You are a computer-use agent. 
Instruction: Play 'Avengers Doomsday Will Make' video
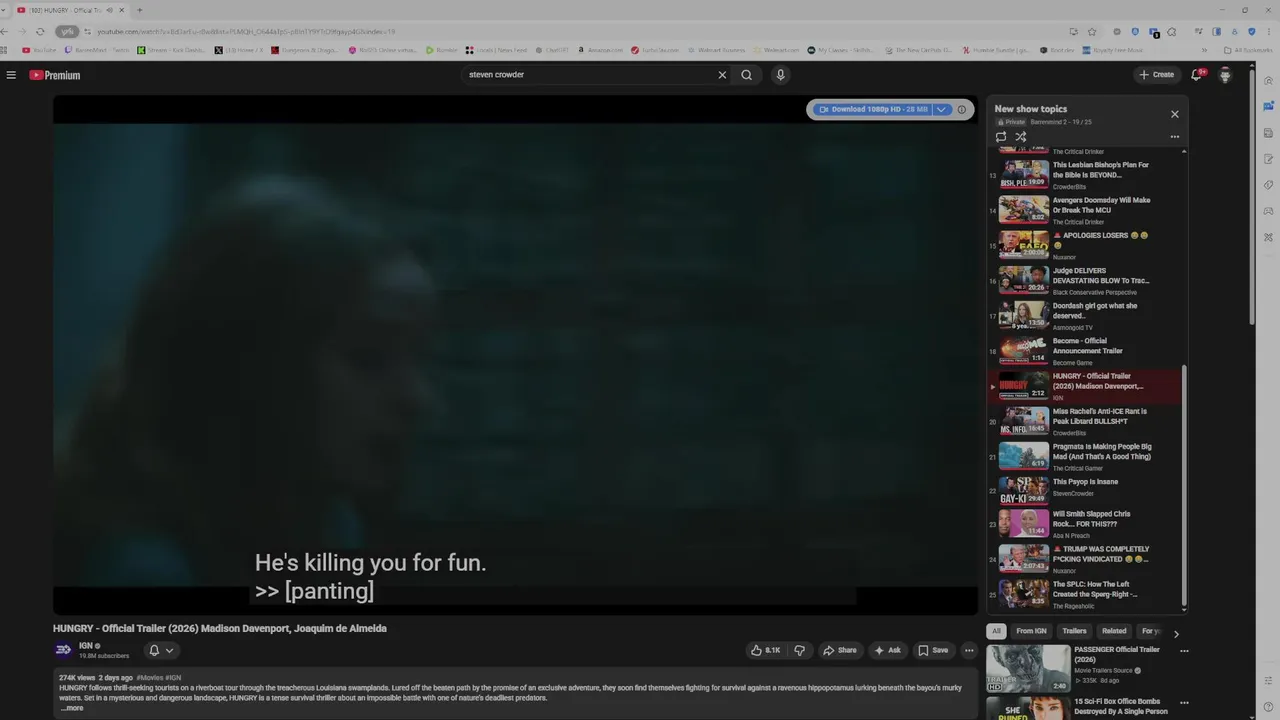[x=1085, y=210]
